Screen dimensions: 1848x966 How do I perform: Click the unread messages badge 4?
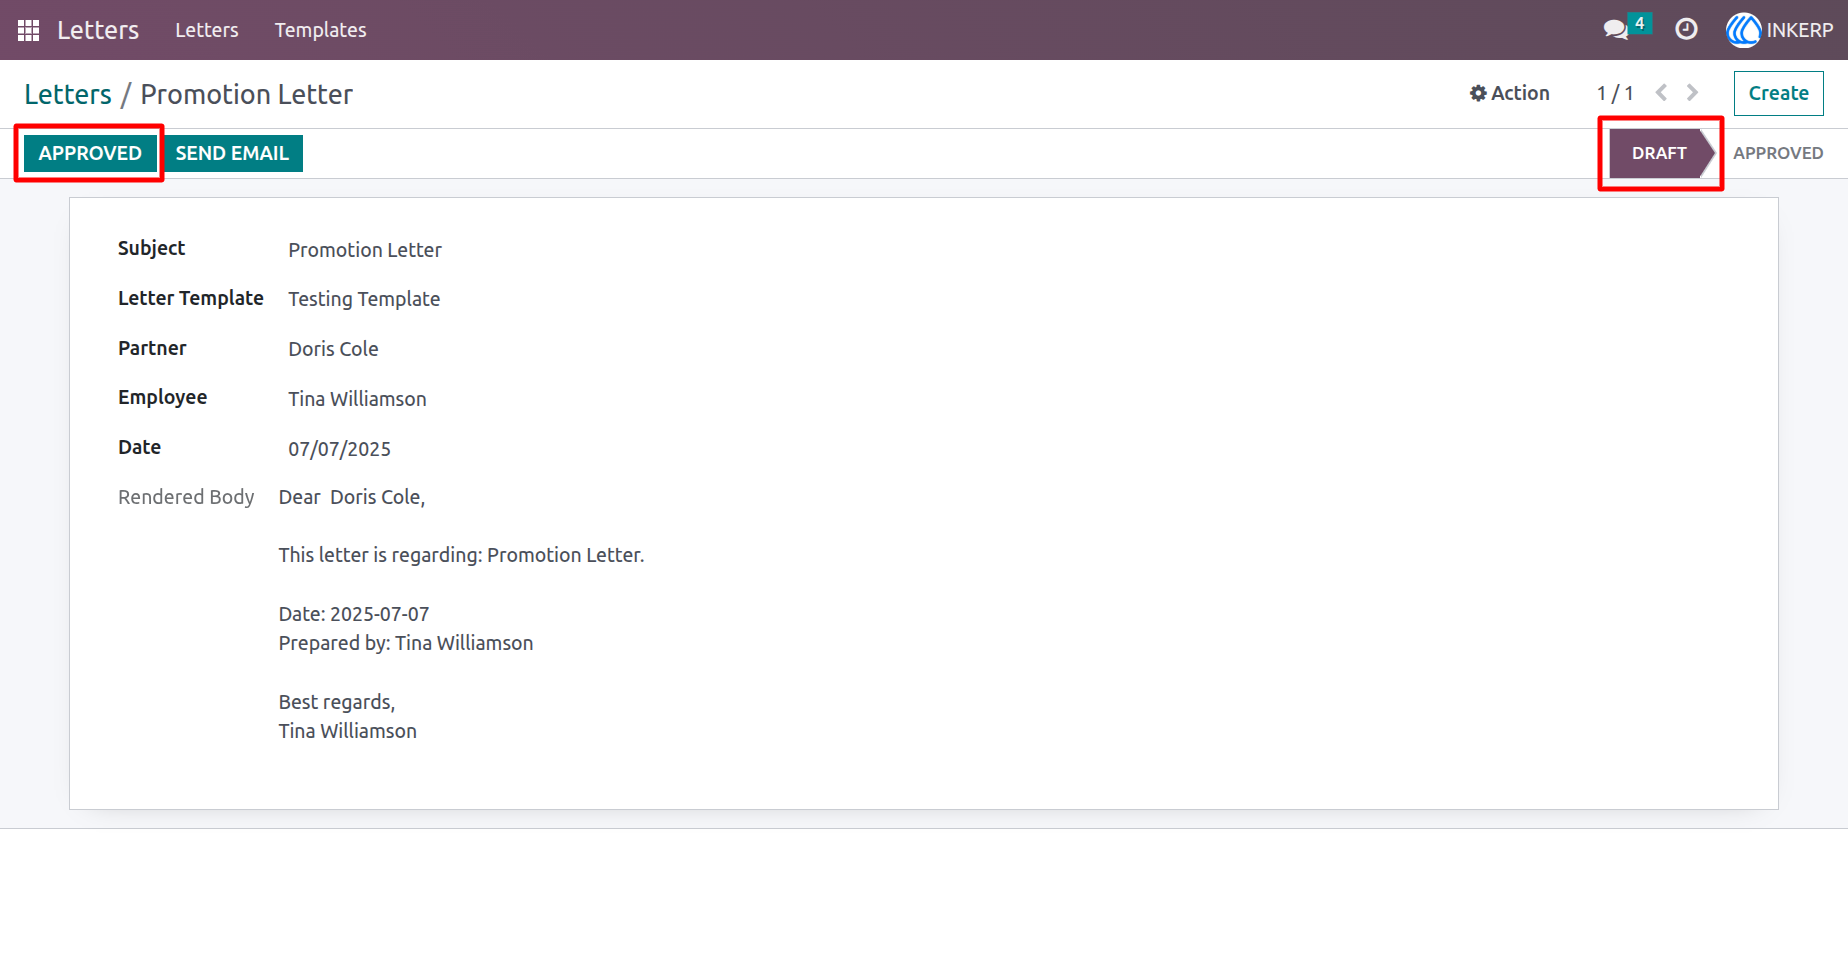tap(1639, 23)
